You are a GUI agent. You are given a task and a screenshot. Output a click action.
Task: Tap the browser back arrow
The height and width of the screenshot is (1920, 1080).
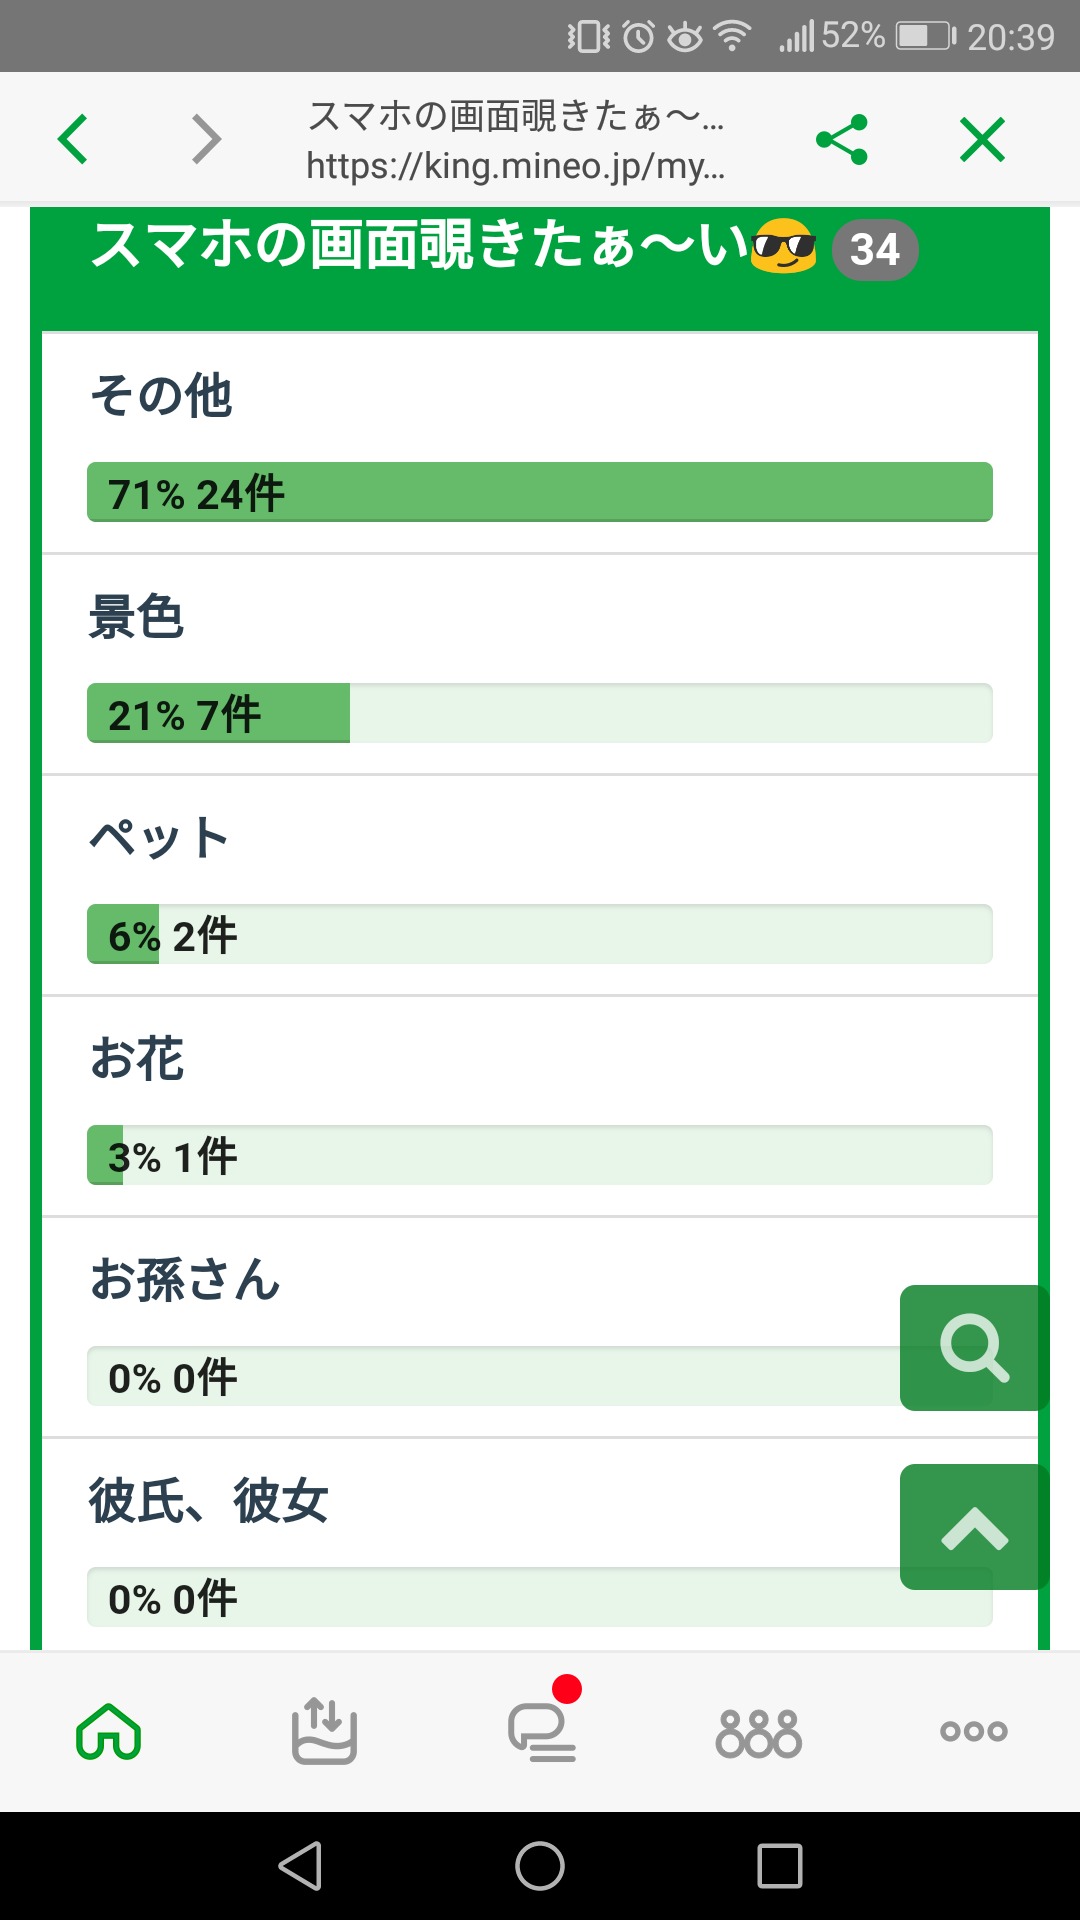(x=73, y=139)
